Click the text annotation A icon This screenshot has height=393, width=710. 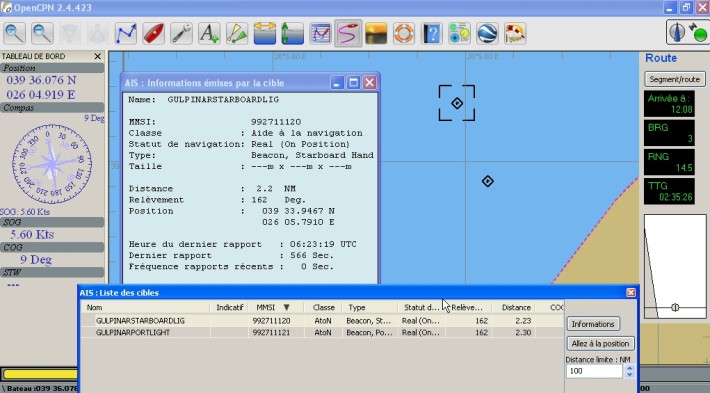[209, 33]
